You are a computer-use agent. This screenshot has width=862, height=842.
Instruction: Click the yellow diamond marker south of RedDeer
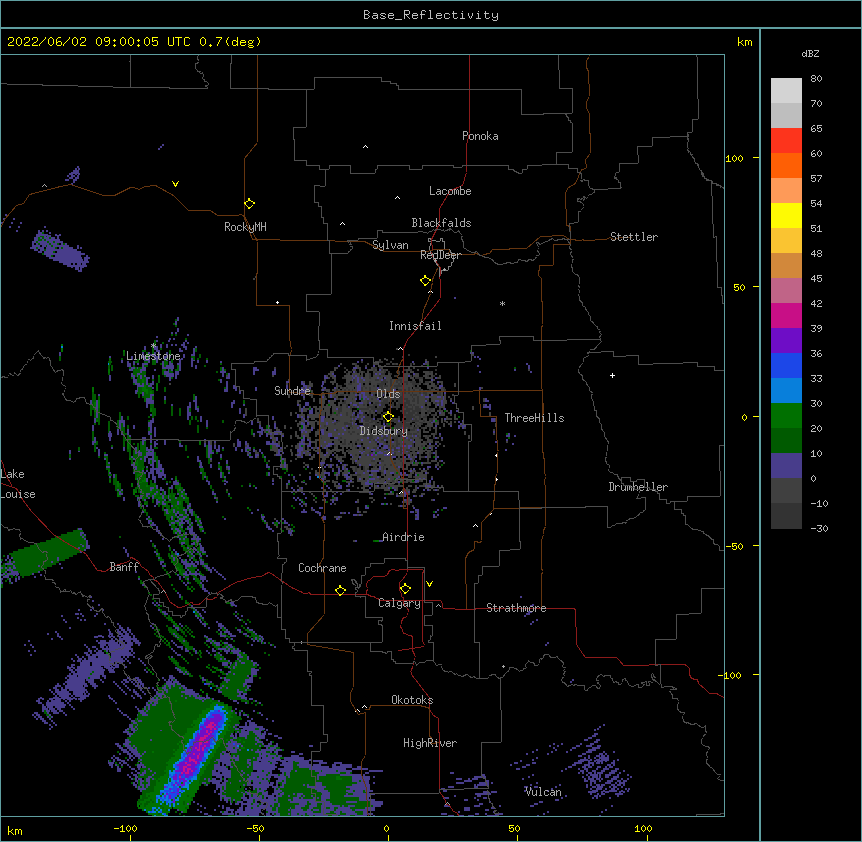[425, 281]
